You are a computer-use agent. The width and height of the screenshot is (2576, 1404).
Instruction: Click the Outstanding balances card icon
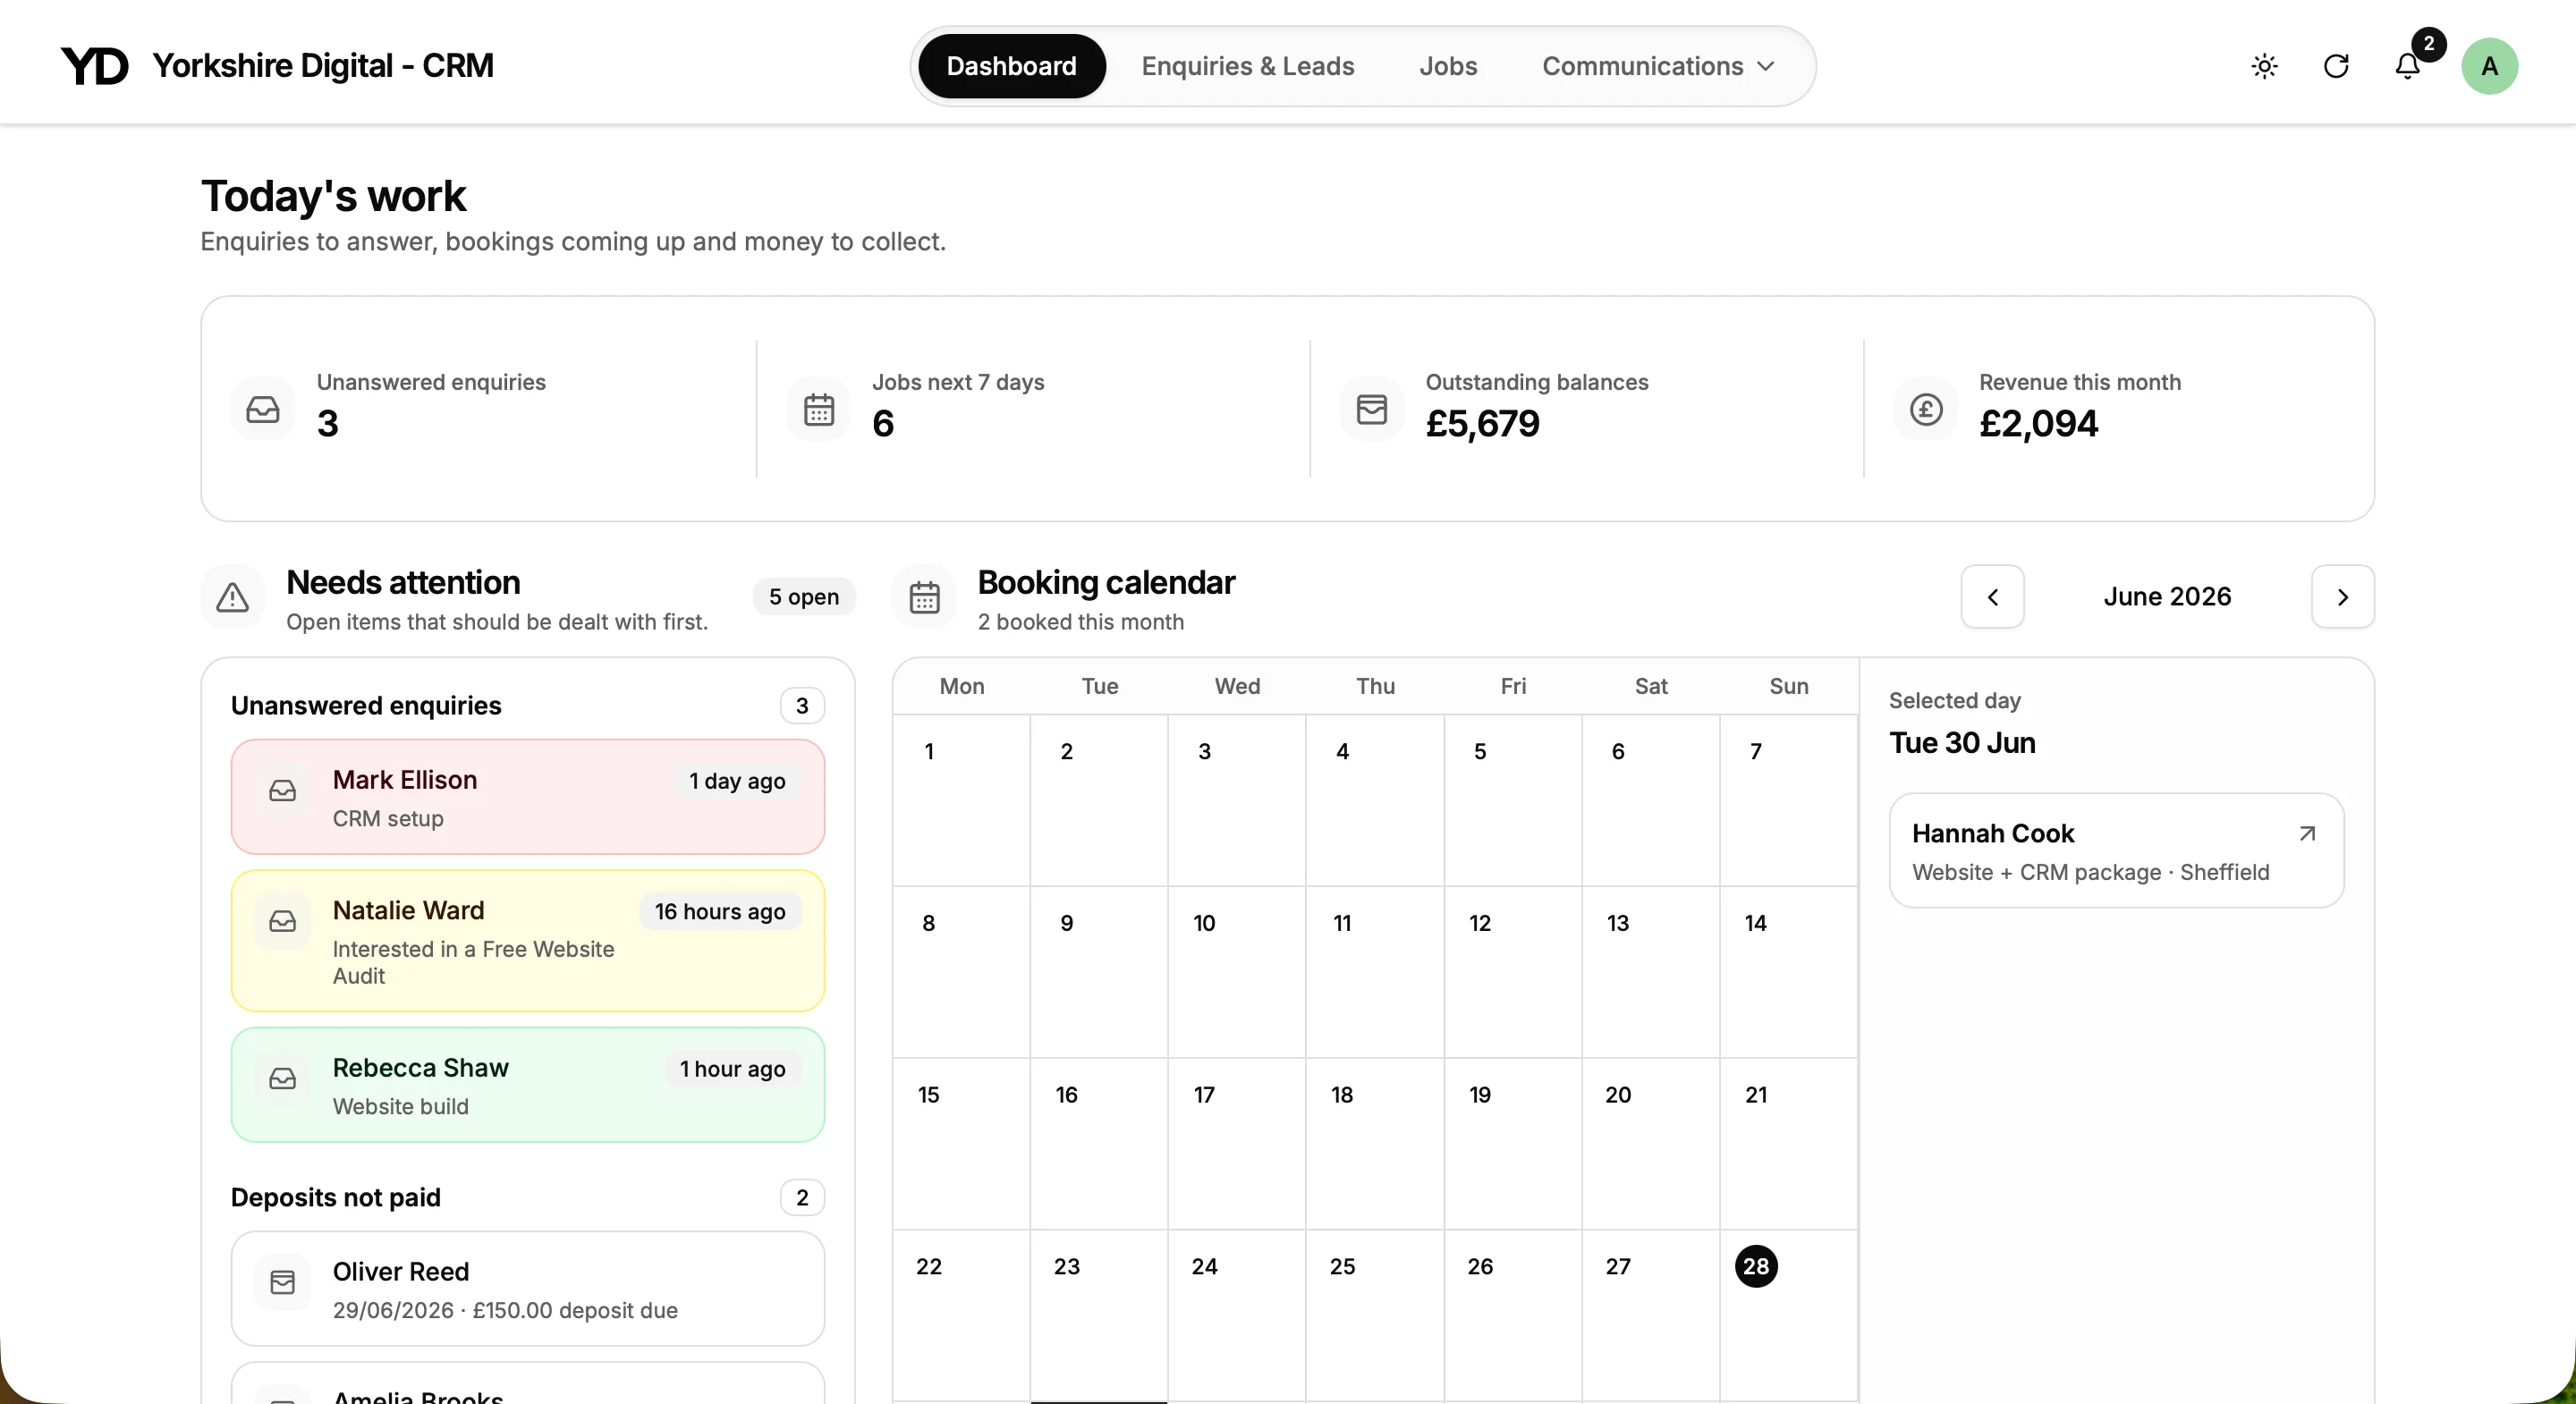pyautogui.click(x=1372, y=409)
